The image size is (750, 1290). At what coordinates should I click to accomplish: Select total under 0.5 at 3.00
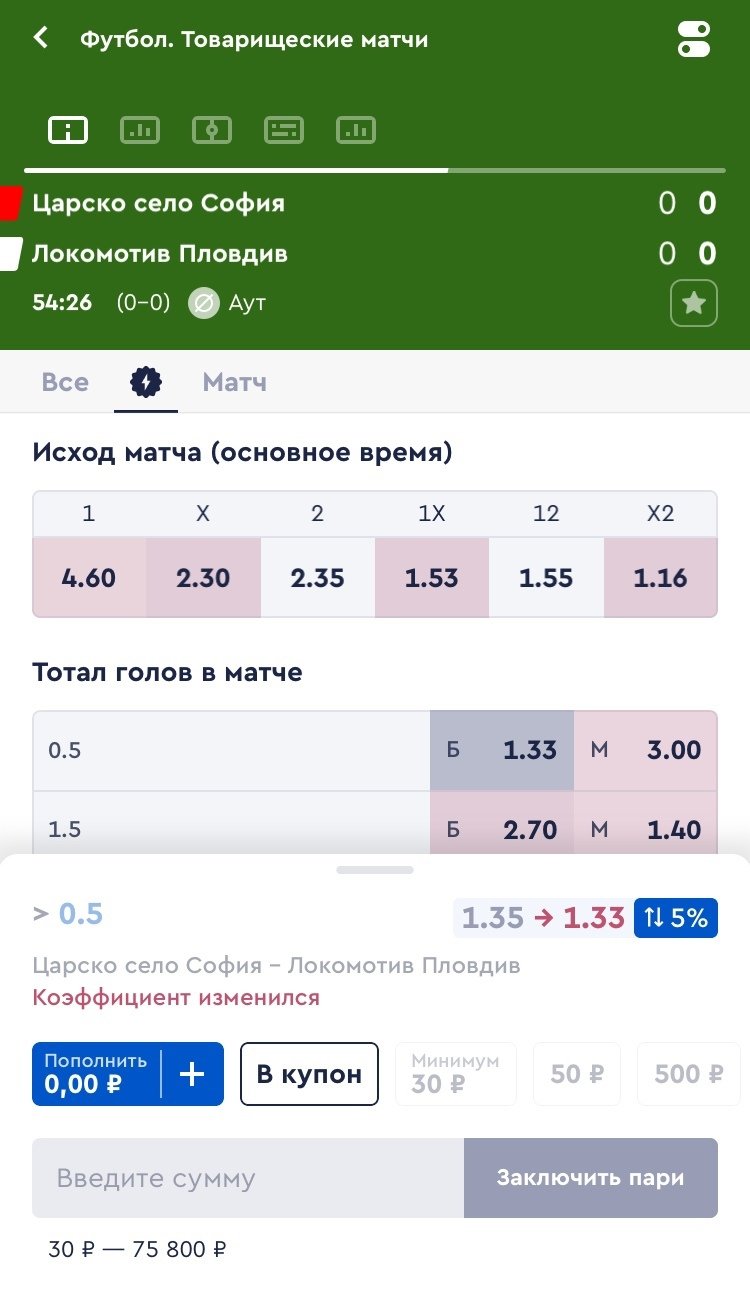tap(646, 750)
